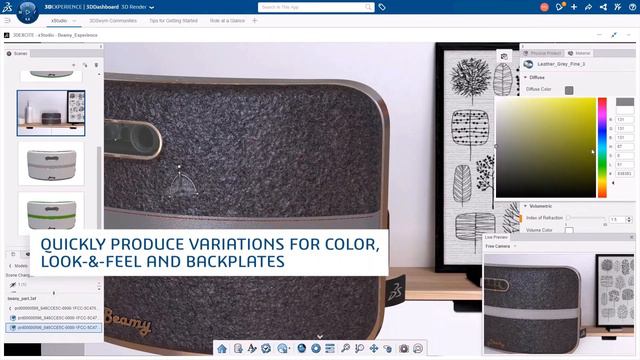Viewport: 640px width, 360px height.
Task: Open the settings list icon in bottom toolbar
Action: coord(330,349)
